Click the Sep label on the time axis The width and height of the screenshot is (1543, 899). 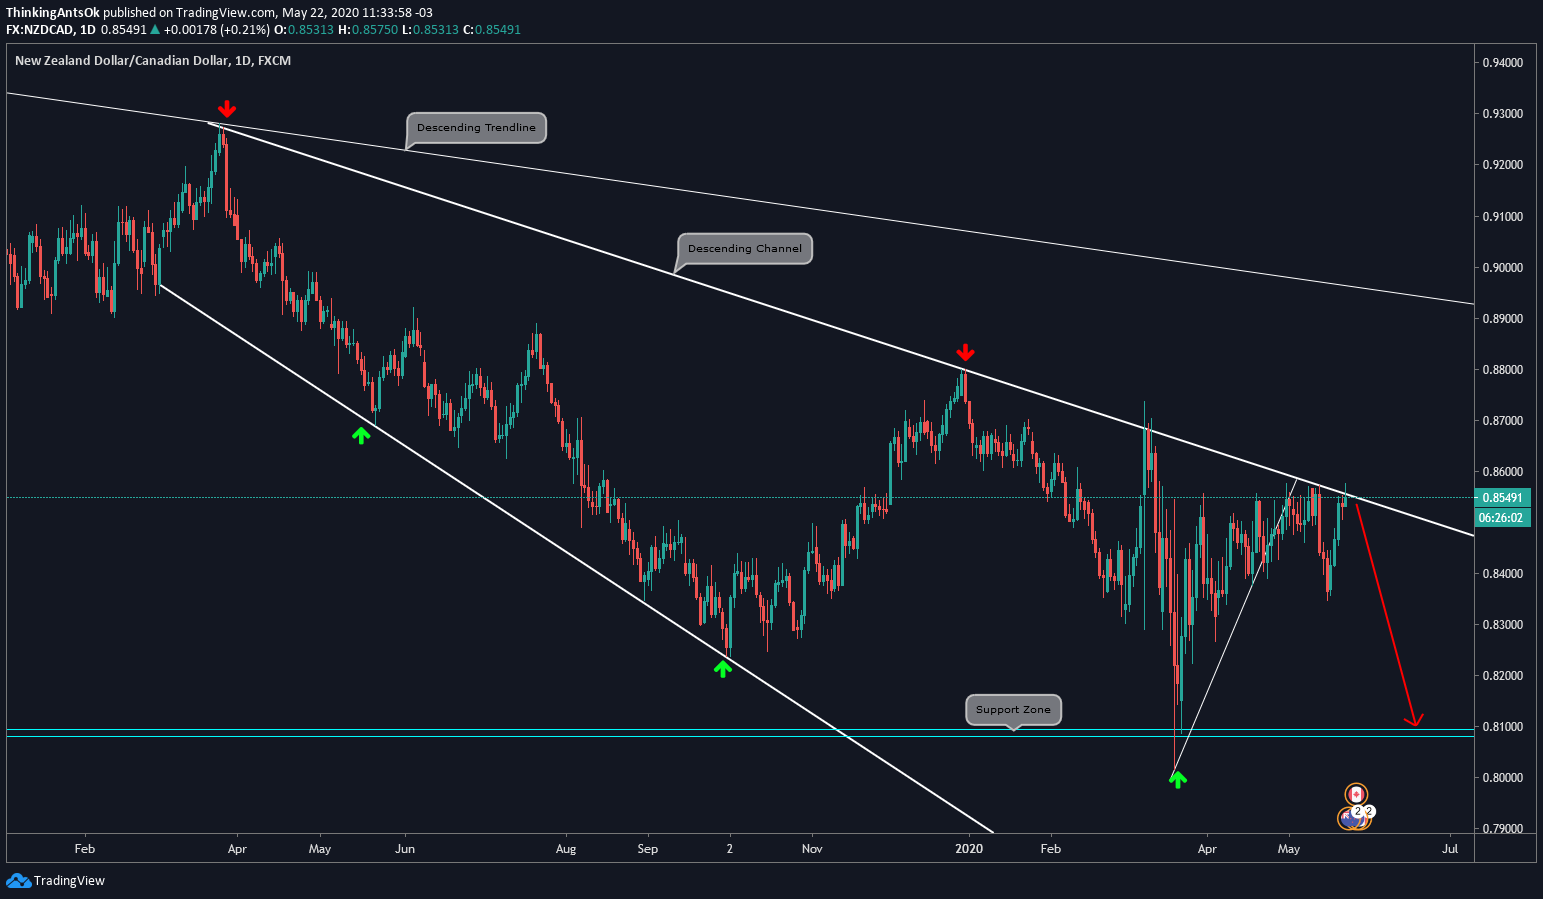pyautogui.click(x=648, y=849)
